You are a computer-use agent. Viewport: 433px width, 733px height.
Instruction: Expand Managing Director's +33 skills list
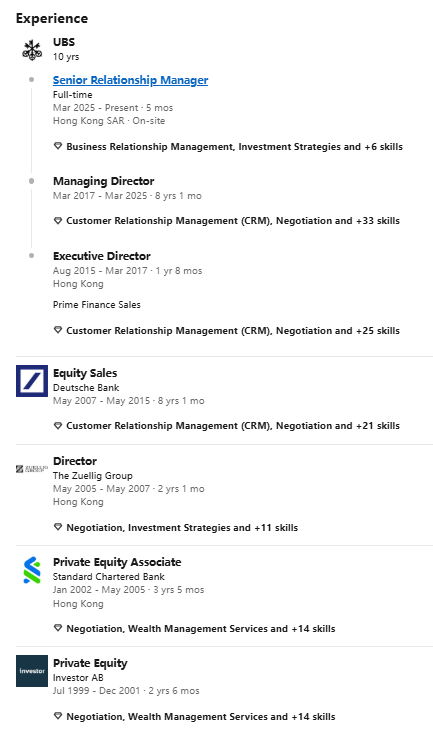(233, 221)
